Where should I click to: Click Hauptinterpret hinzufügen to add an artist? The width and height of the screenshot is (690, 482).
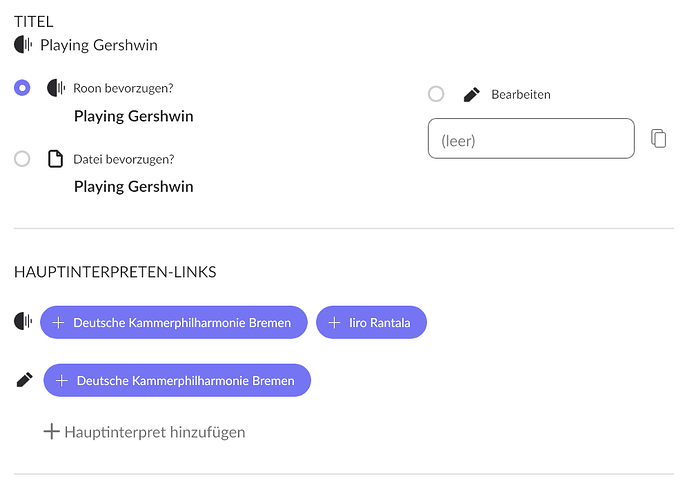pos(154,432)
